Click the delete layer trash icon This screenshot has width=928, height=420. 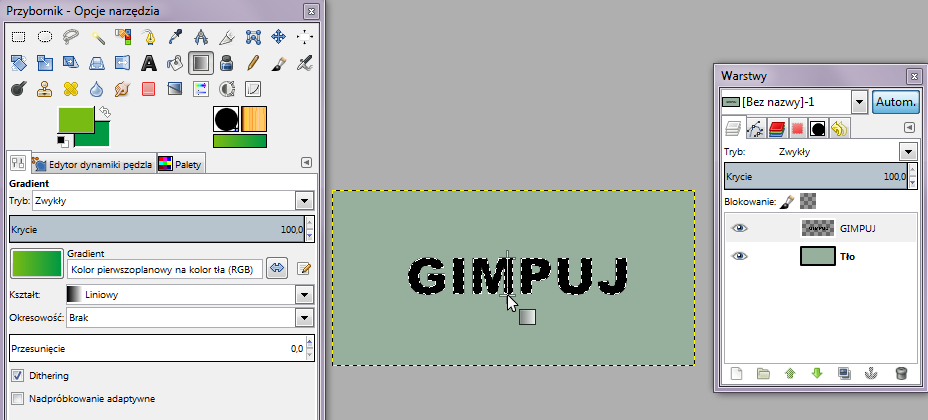coord(901,373)
